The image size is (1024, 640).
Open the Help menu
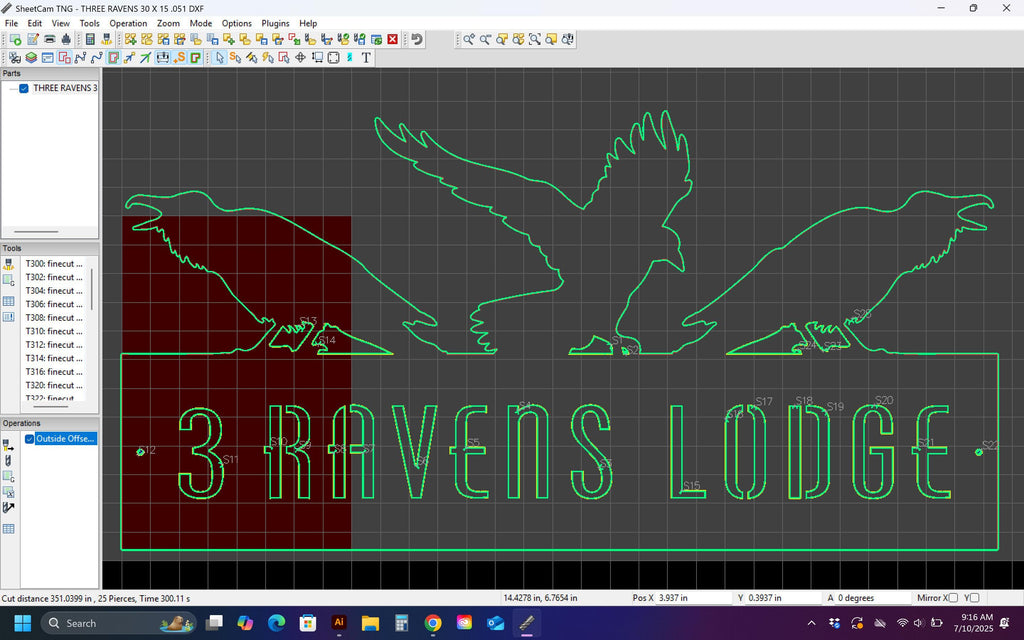point(308,23)
